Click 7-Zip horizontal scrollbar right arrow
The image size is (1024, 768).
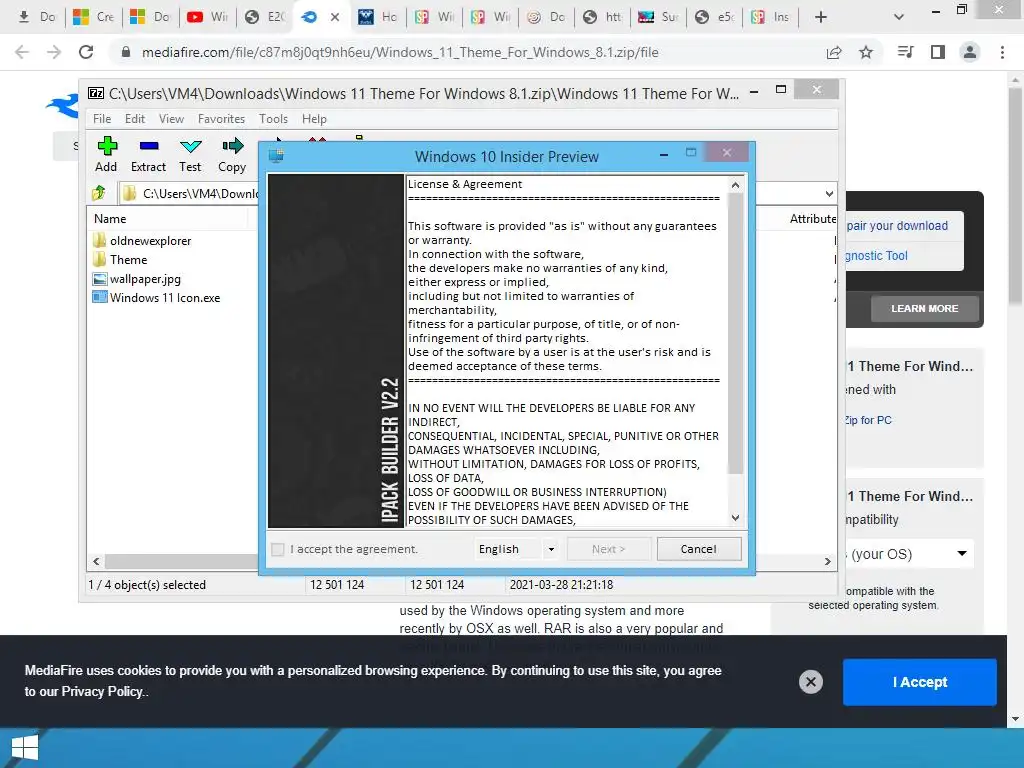(827, 561)
